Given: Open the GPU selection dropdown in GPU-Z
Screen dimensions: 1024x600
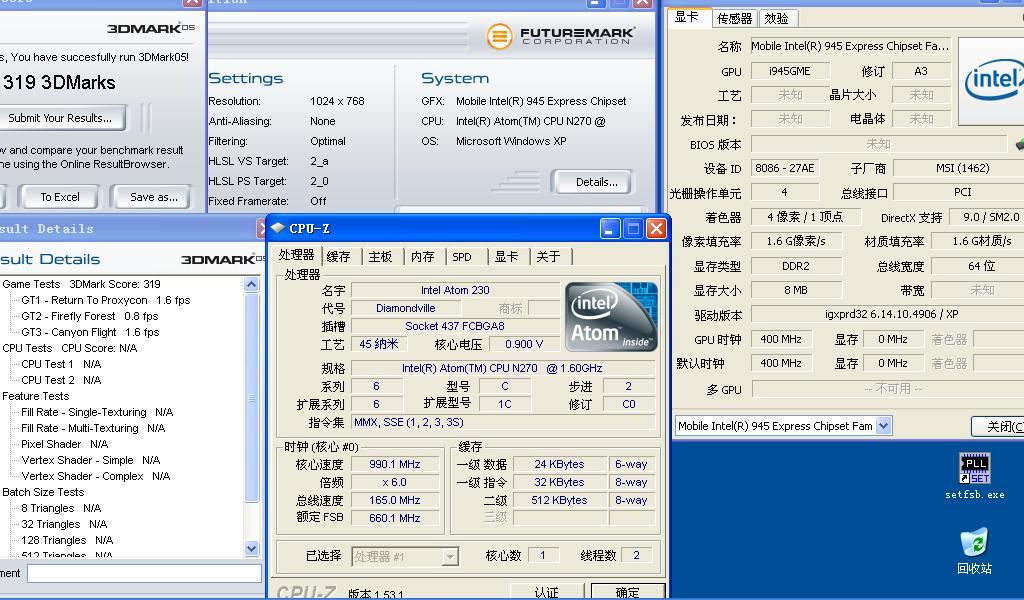Looking at the screenshot, I should [883, 426].
